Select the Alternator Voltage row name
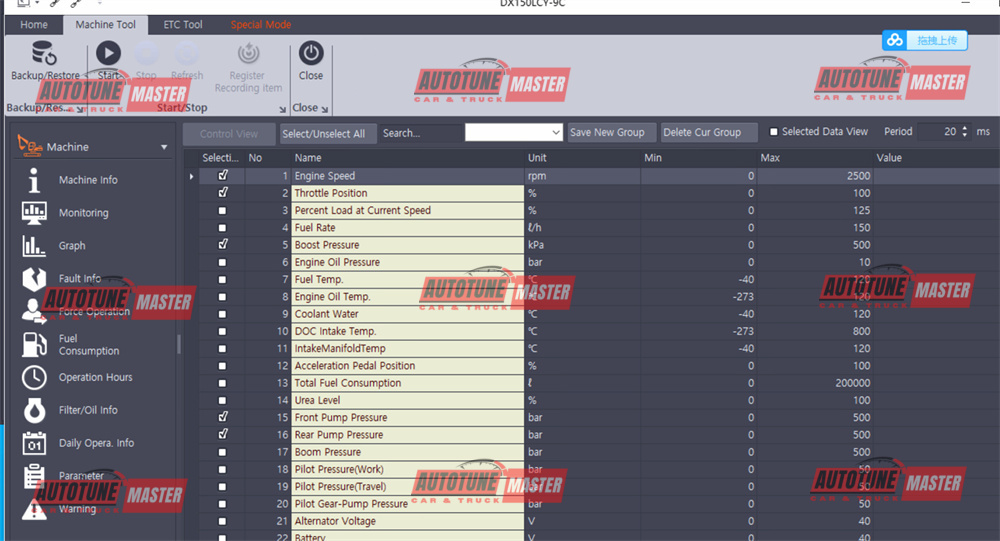 [x=407, y=521]
